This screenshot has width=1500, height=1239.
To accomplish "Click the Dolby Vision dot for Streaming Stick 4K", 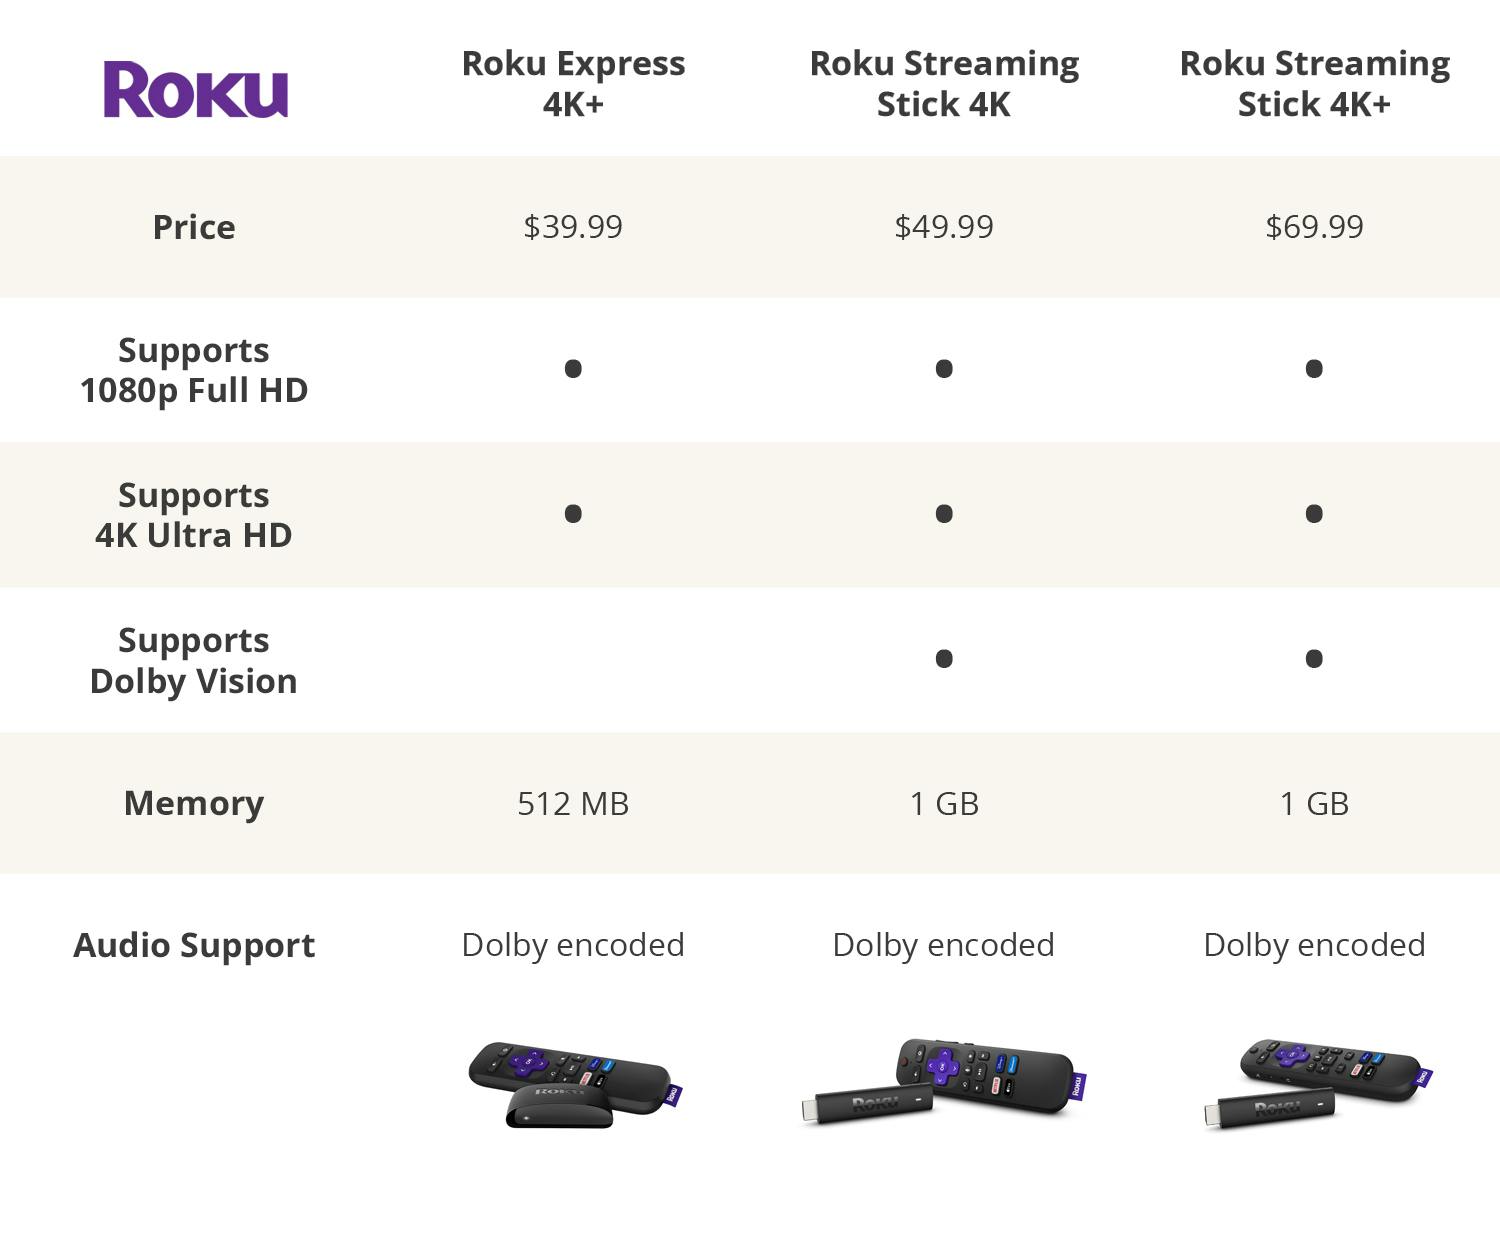I will click(x=944, y=659).
